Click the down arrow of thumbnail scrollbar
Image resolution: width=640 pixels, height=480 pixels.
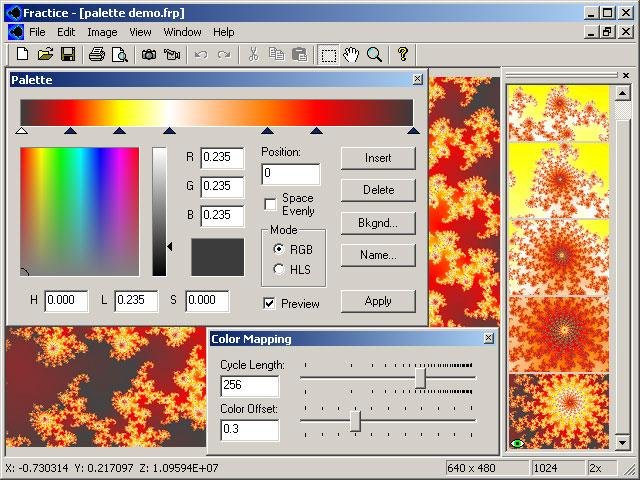[x=622, y=442]
